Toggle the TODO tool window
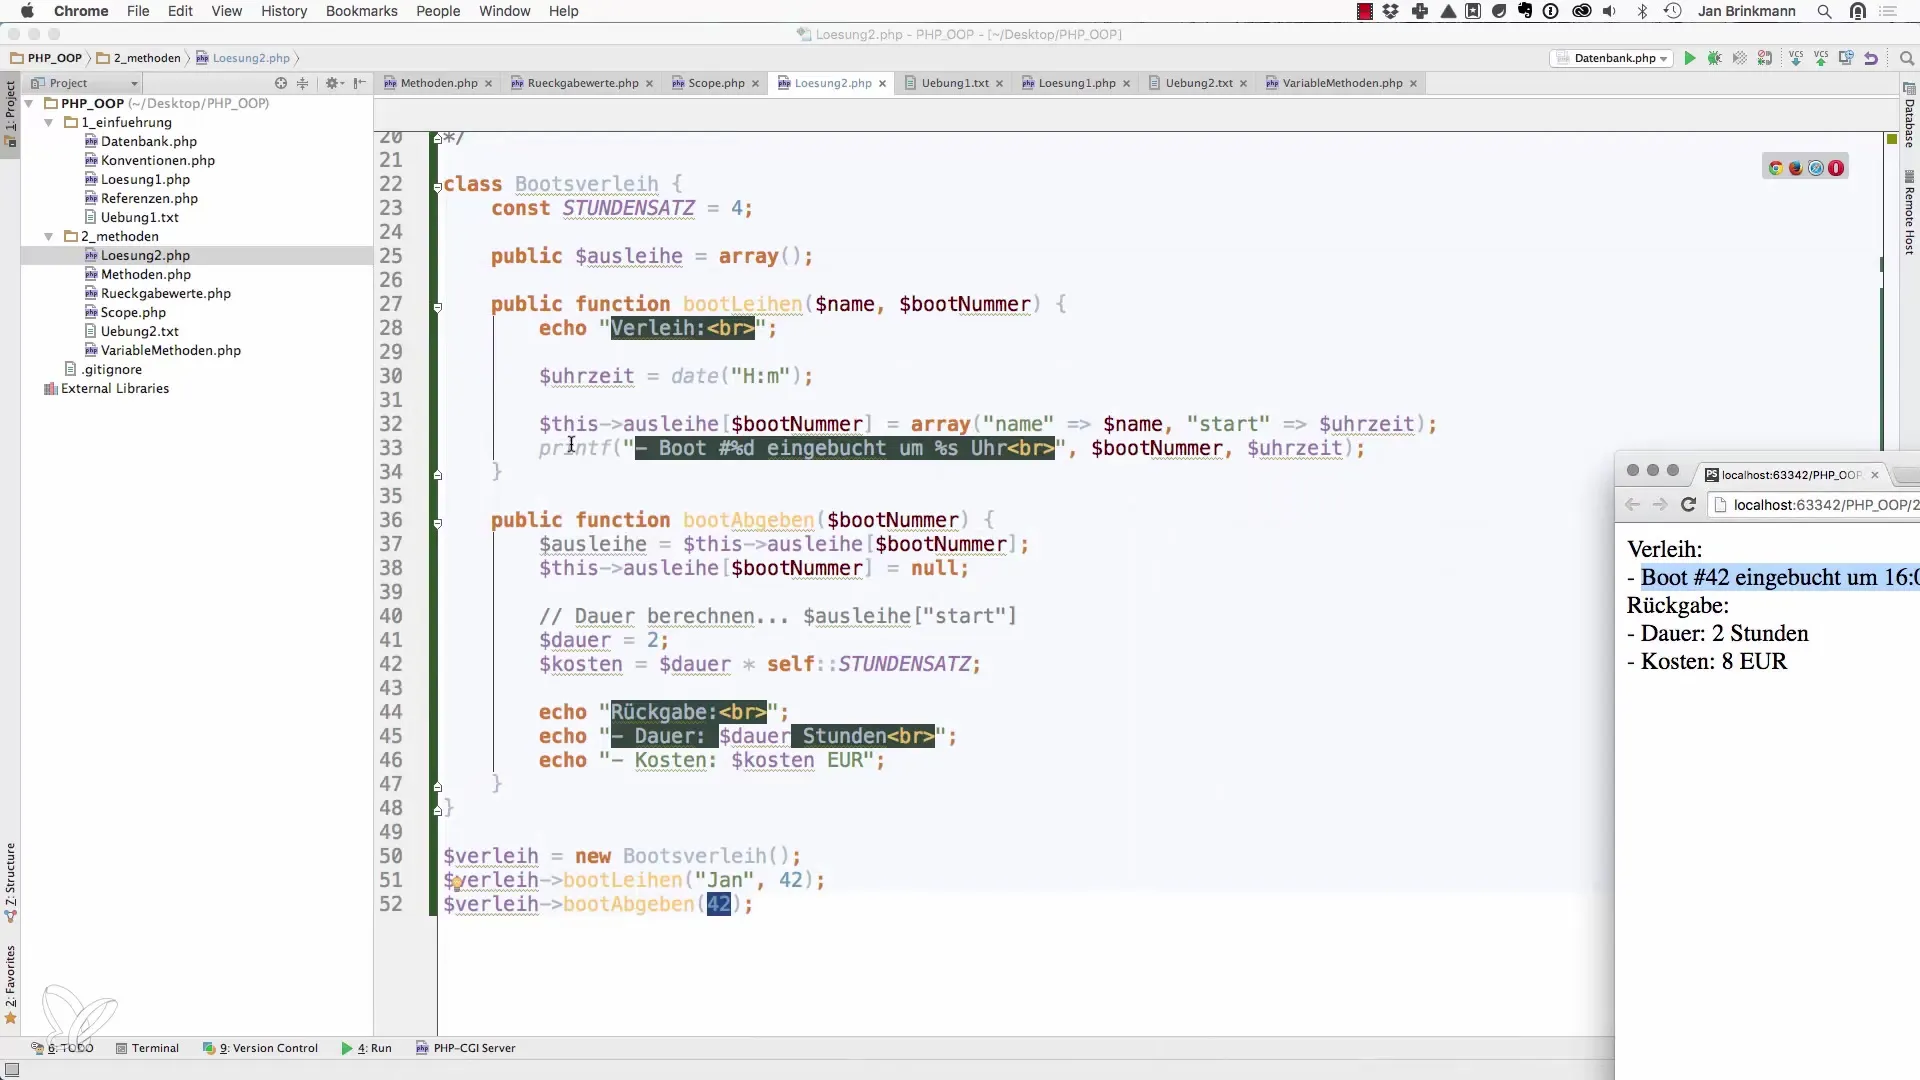Image resolution: width=1920 pixels, height=1080 pixels. click(62, 1048)
